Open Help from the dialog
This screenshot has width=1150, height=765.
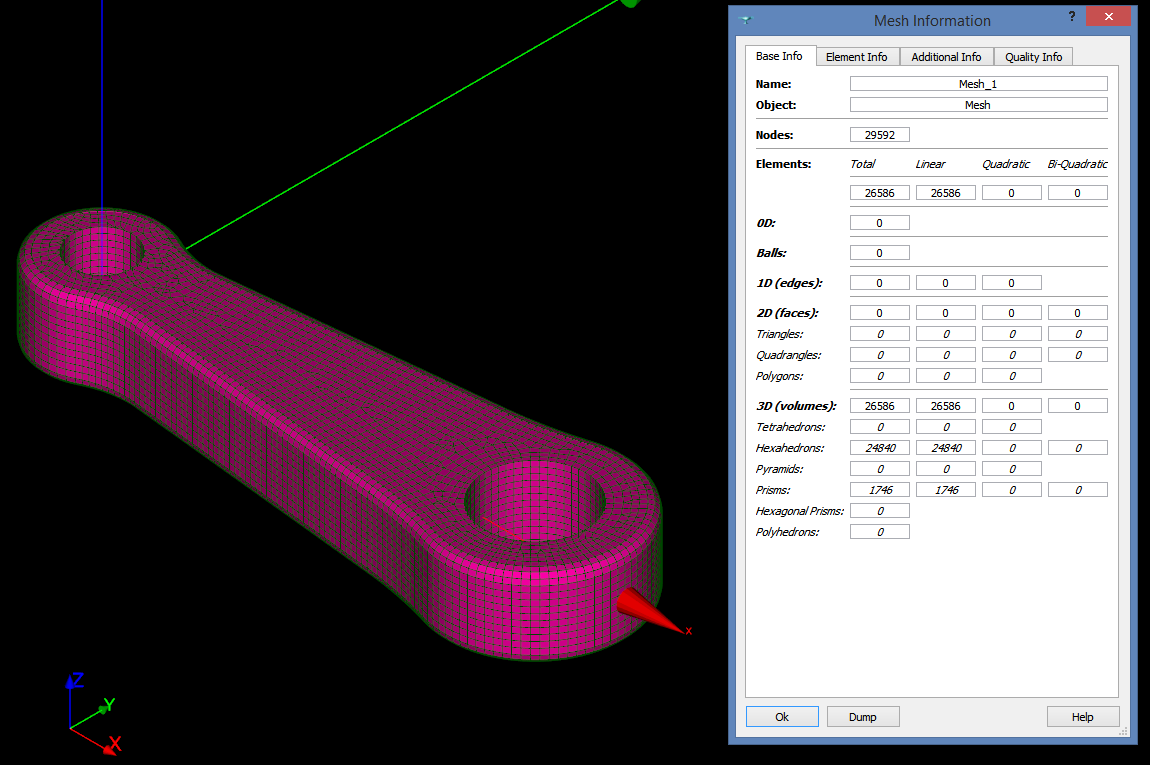coord(1083,716)
